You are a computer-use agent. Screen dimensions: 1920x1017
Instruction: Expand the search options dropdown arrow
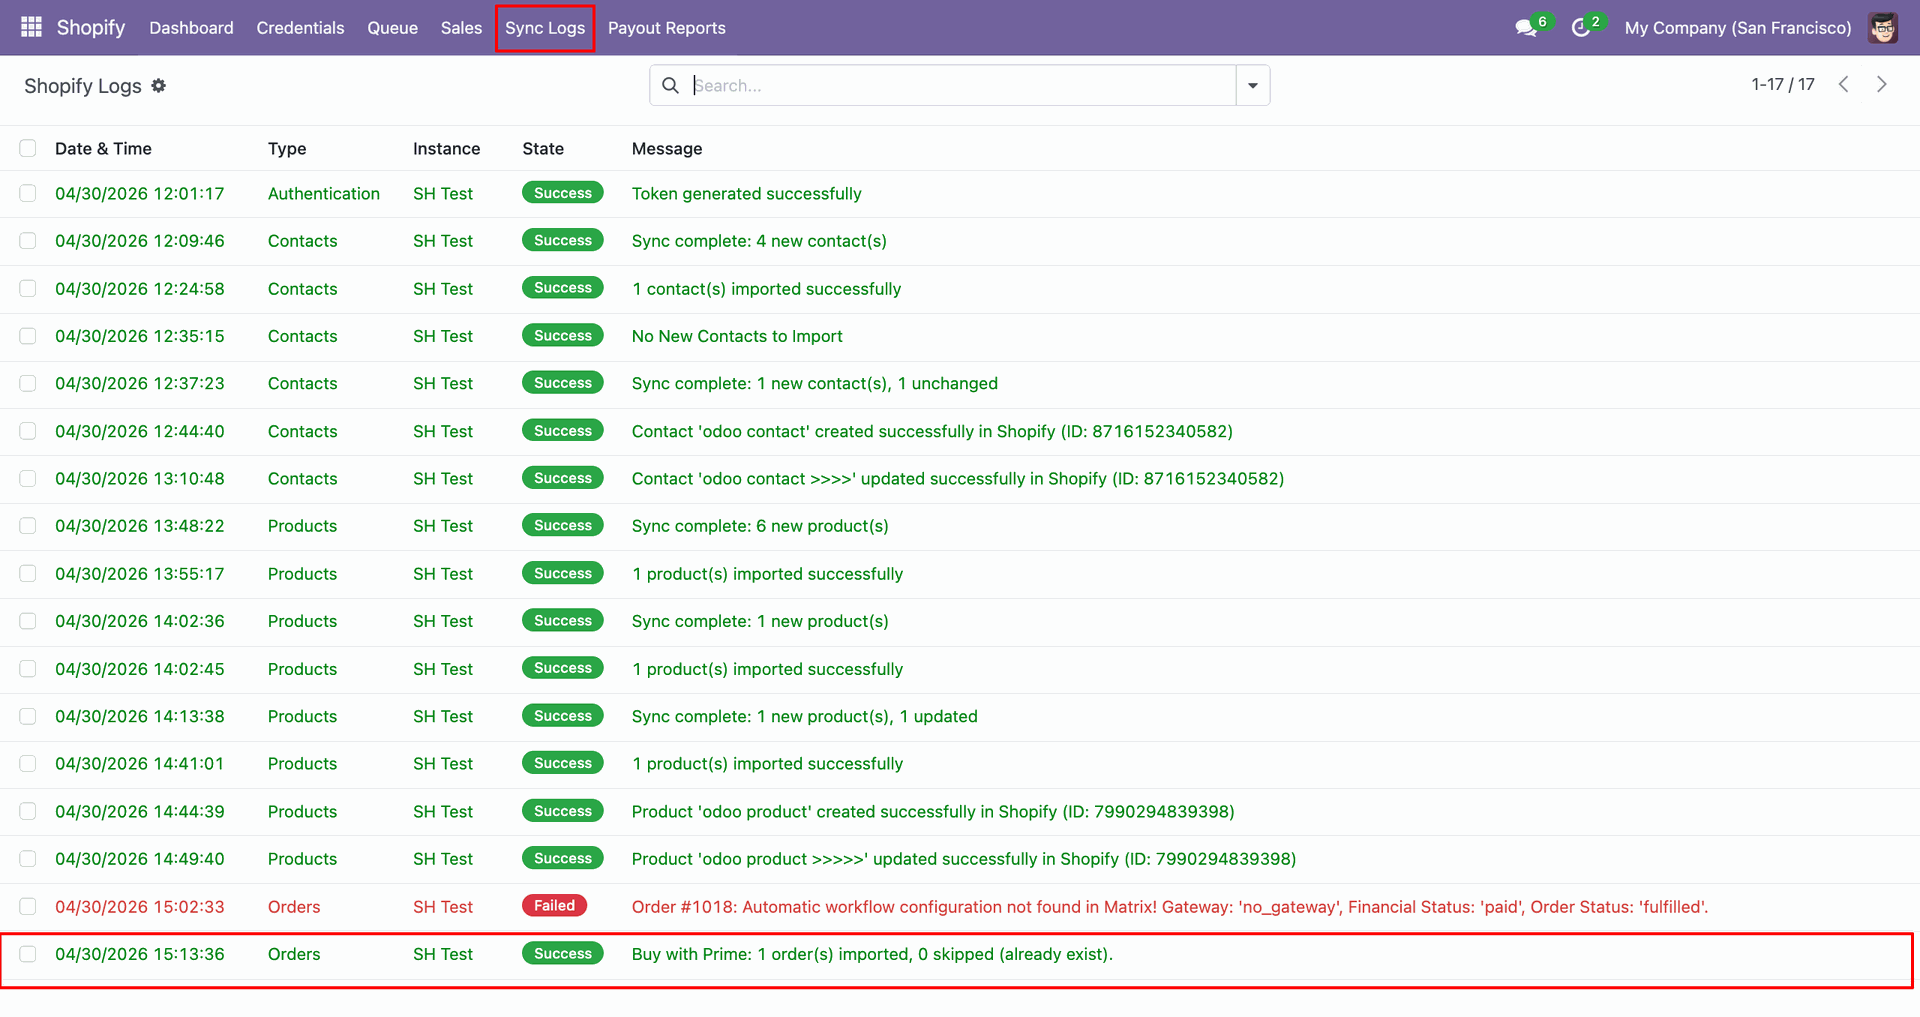(x=1253, y=85)
